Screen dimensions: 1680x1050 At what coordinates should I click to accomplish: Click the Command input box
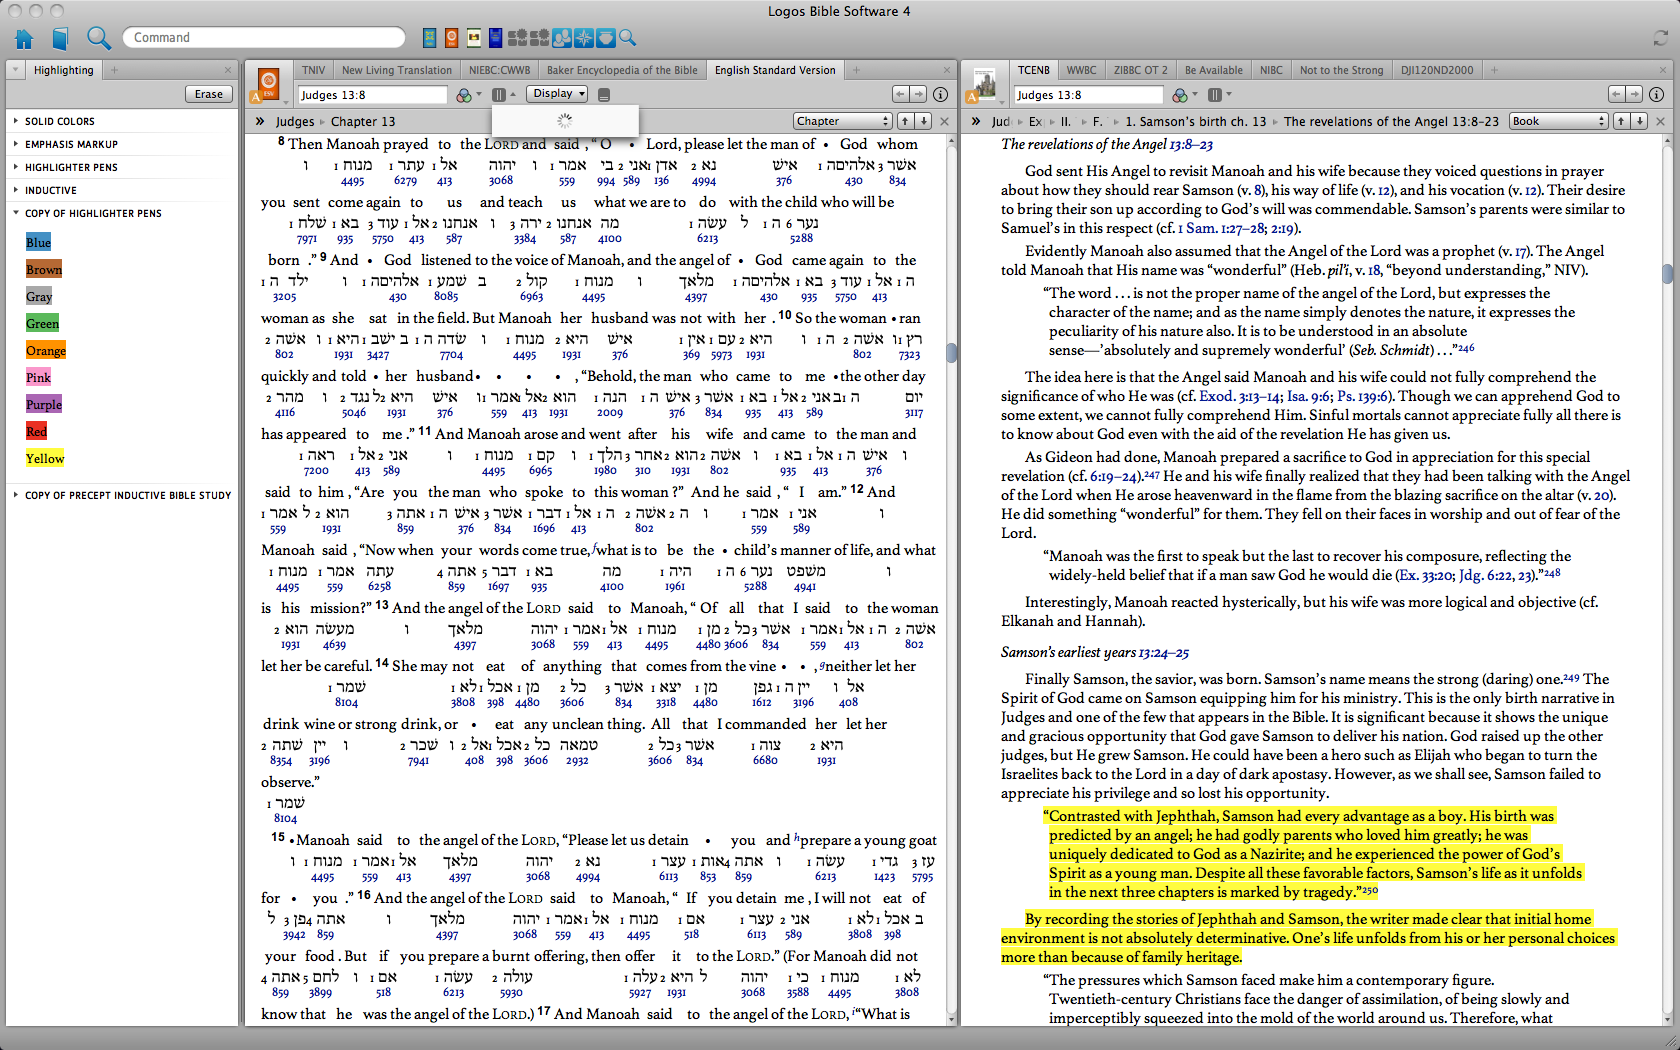[264, 38]
